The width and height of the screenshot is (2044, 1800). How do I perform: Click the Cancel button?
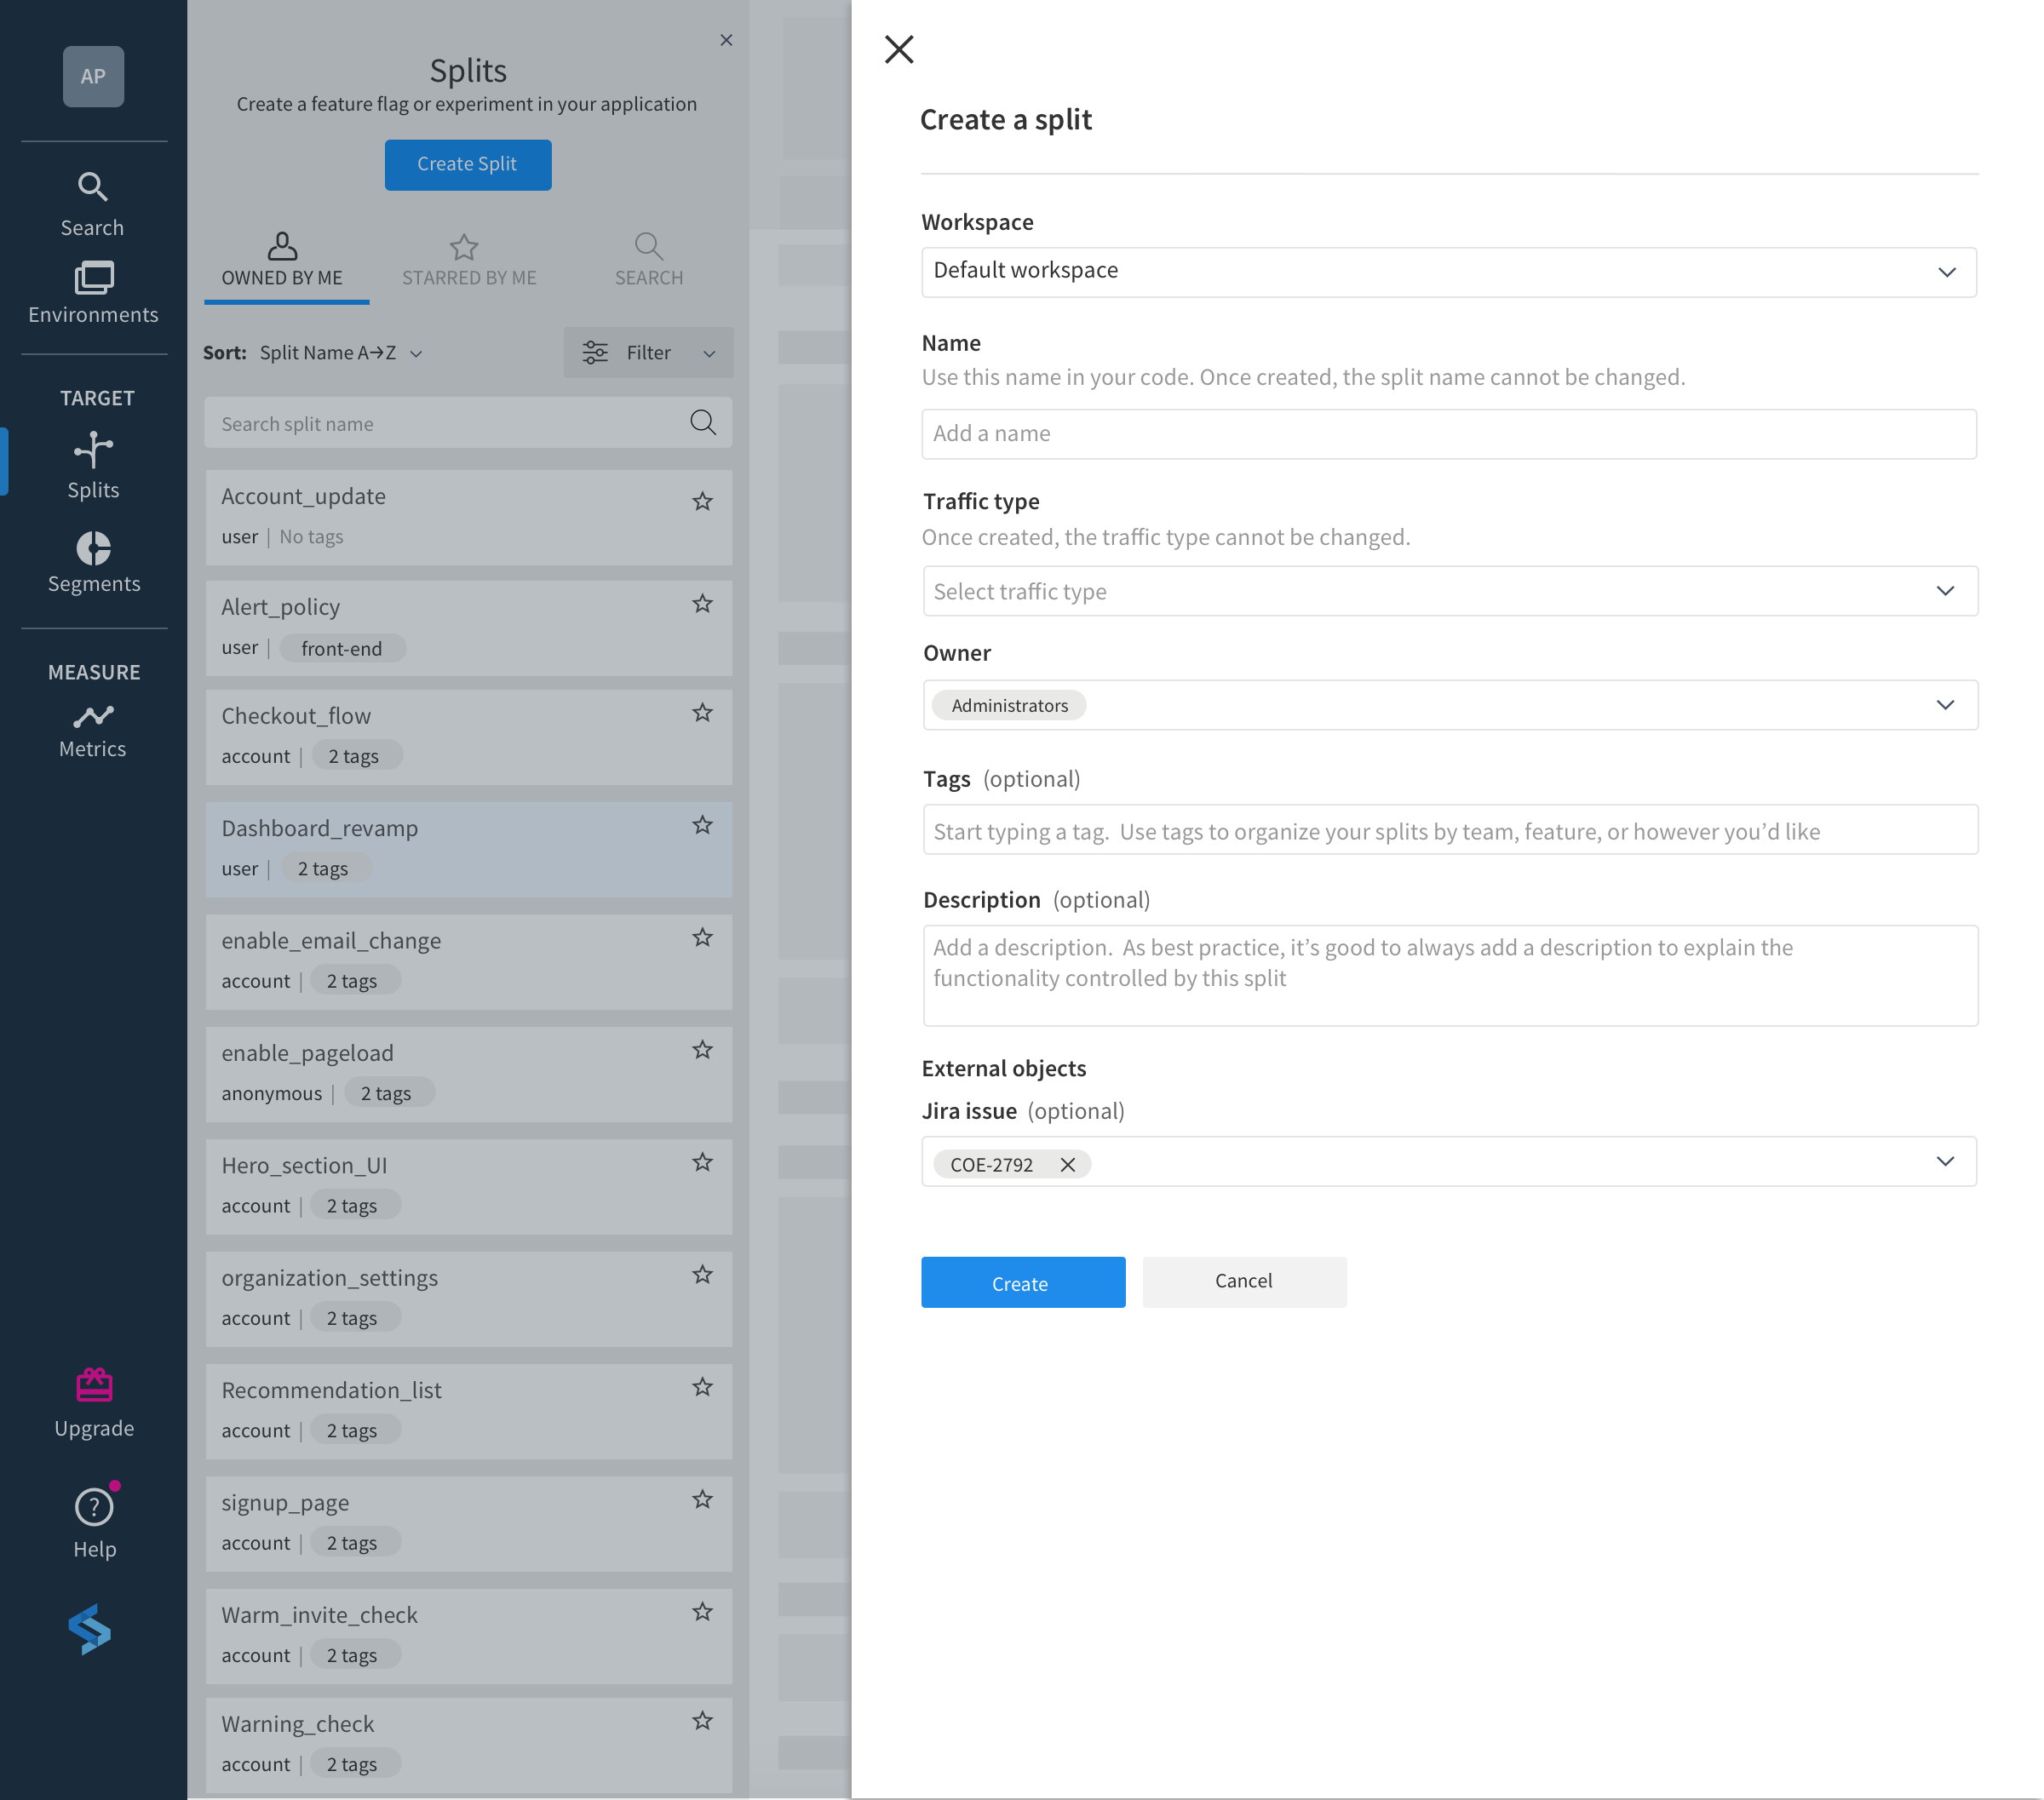click(x=1243, y=1281)
